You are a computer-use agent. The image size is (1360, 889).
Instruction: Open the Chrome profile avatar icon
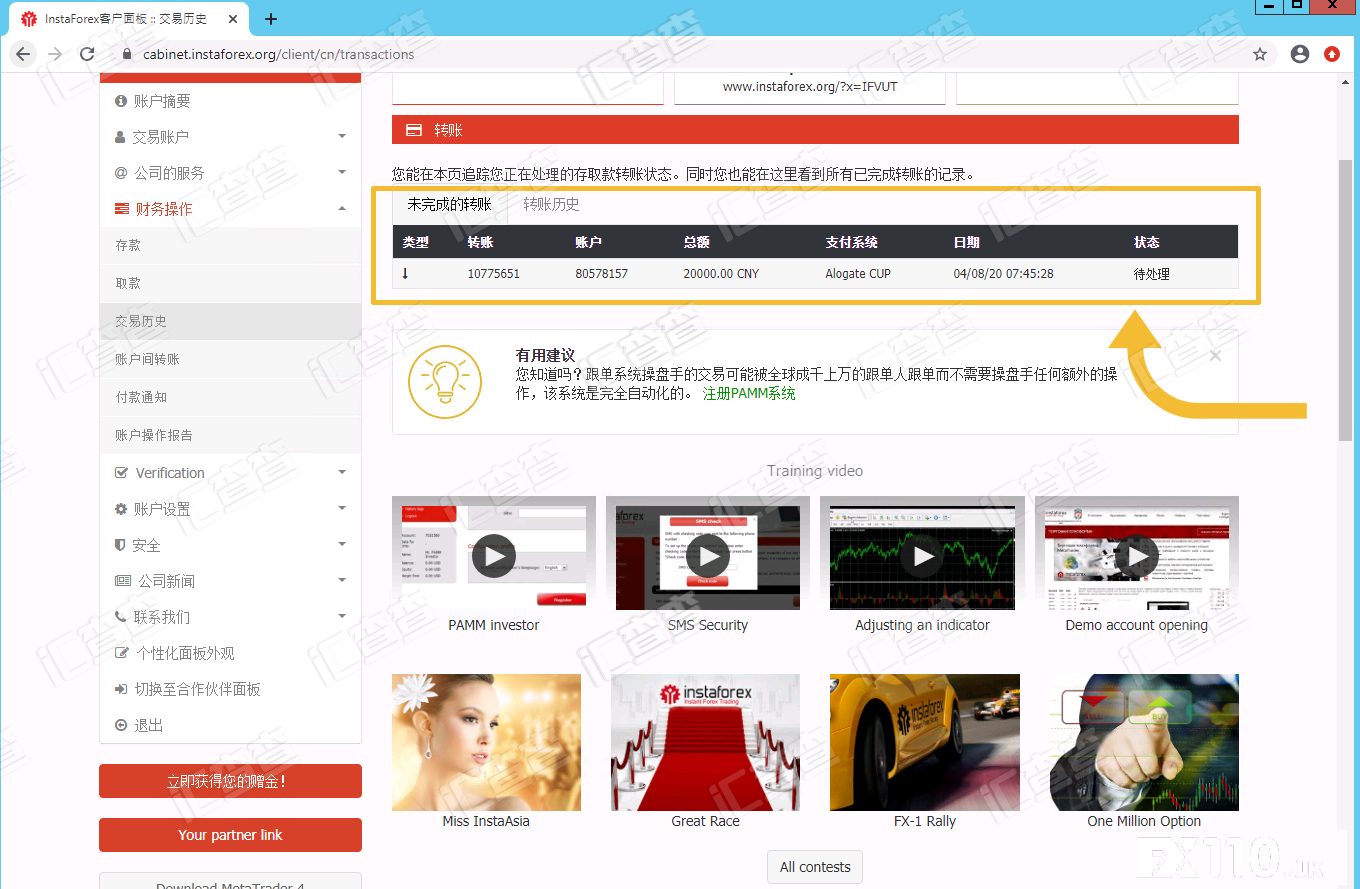(1300, 54)
